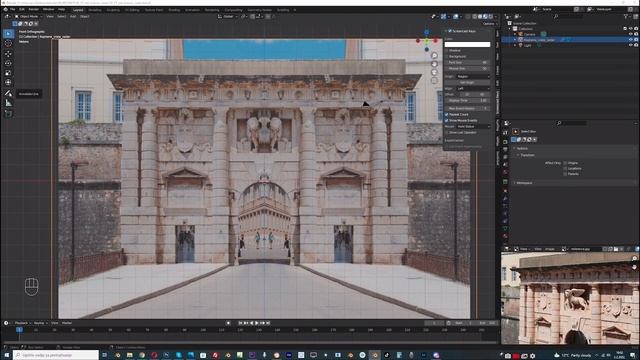Screen dimensions: 640x360
Task: Click the Set Origin button
Action: coord(467,82)
